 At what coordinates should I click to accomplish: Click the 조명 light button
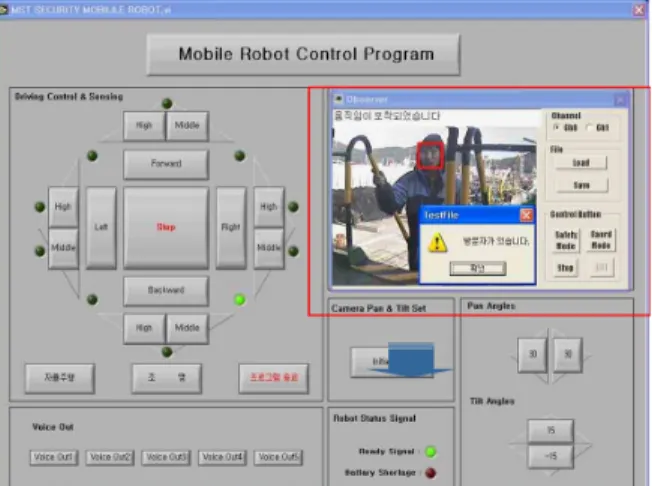point(166,378)
